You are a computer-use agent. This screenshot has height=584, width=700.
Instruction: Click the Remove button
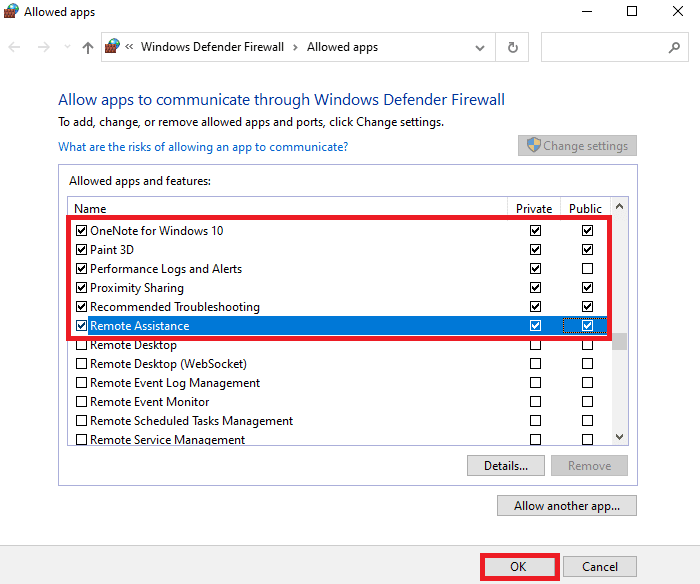point(589,466)
